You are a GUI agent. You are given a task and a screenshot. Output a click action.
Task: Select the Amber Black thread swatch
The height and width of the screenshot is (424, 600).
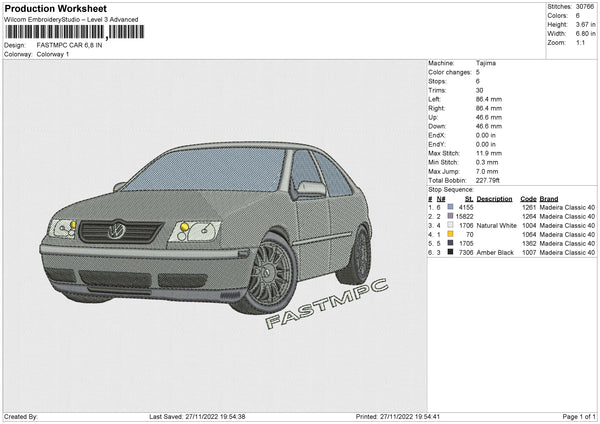tap(449, 253)
